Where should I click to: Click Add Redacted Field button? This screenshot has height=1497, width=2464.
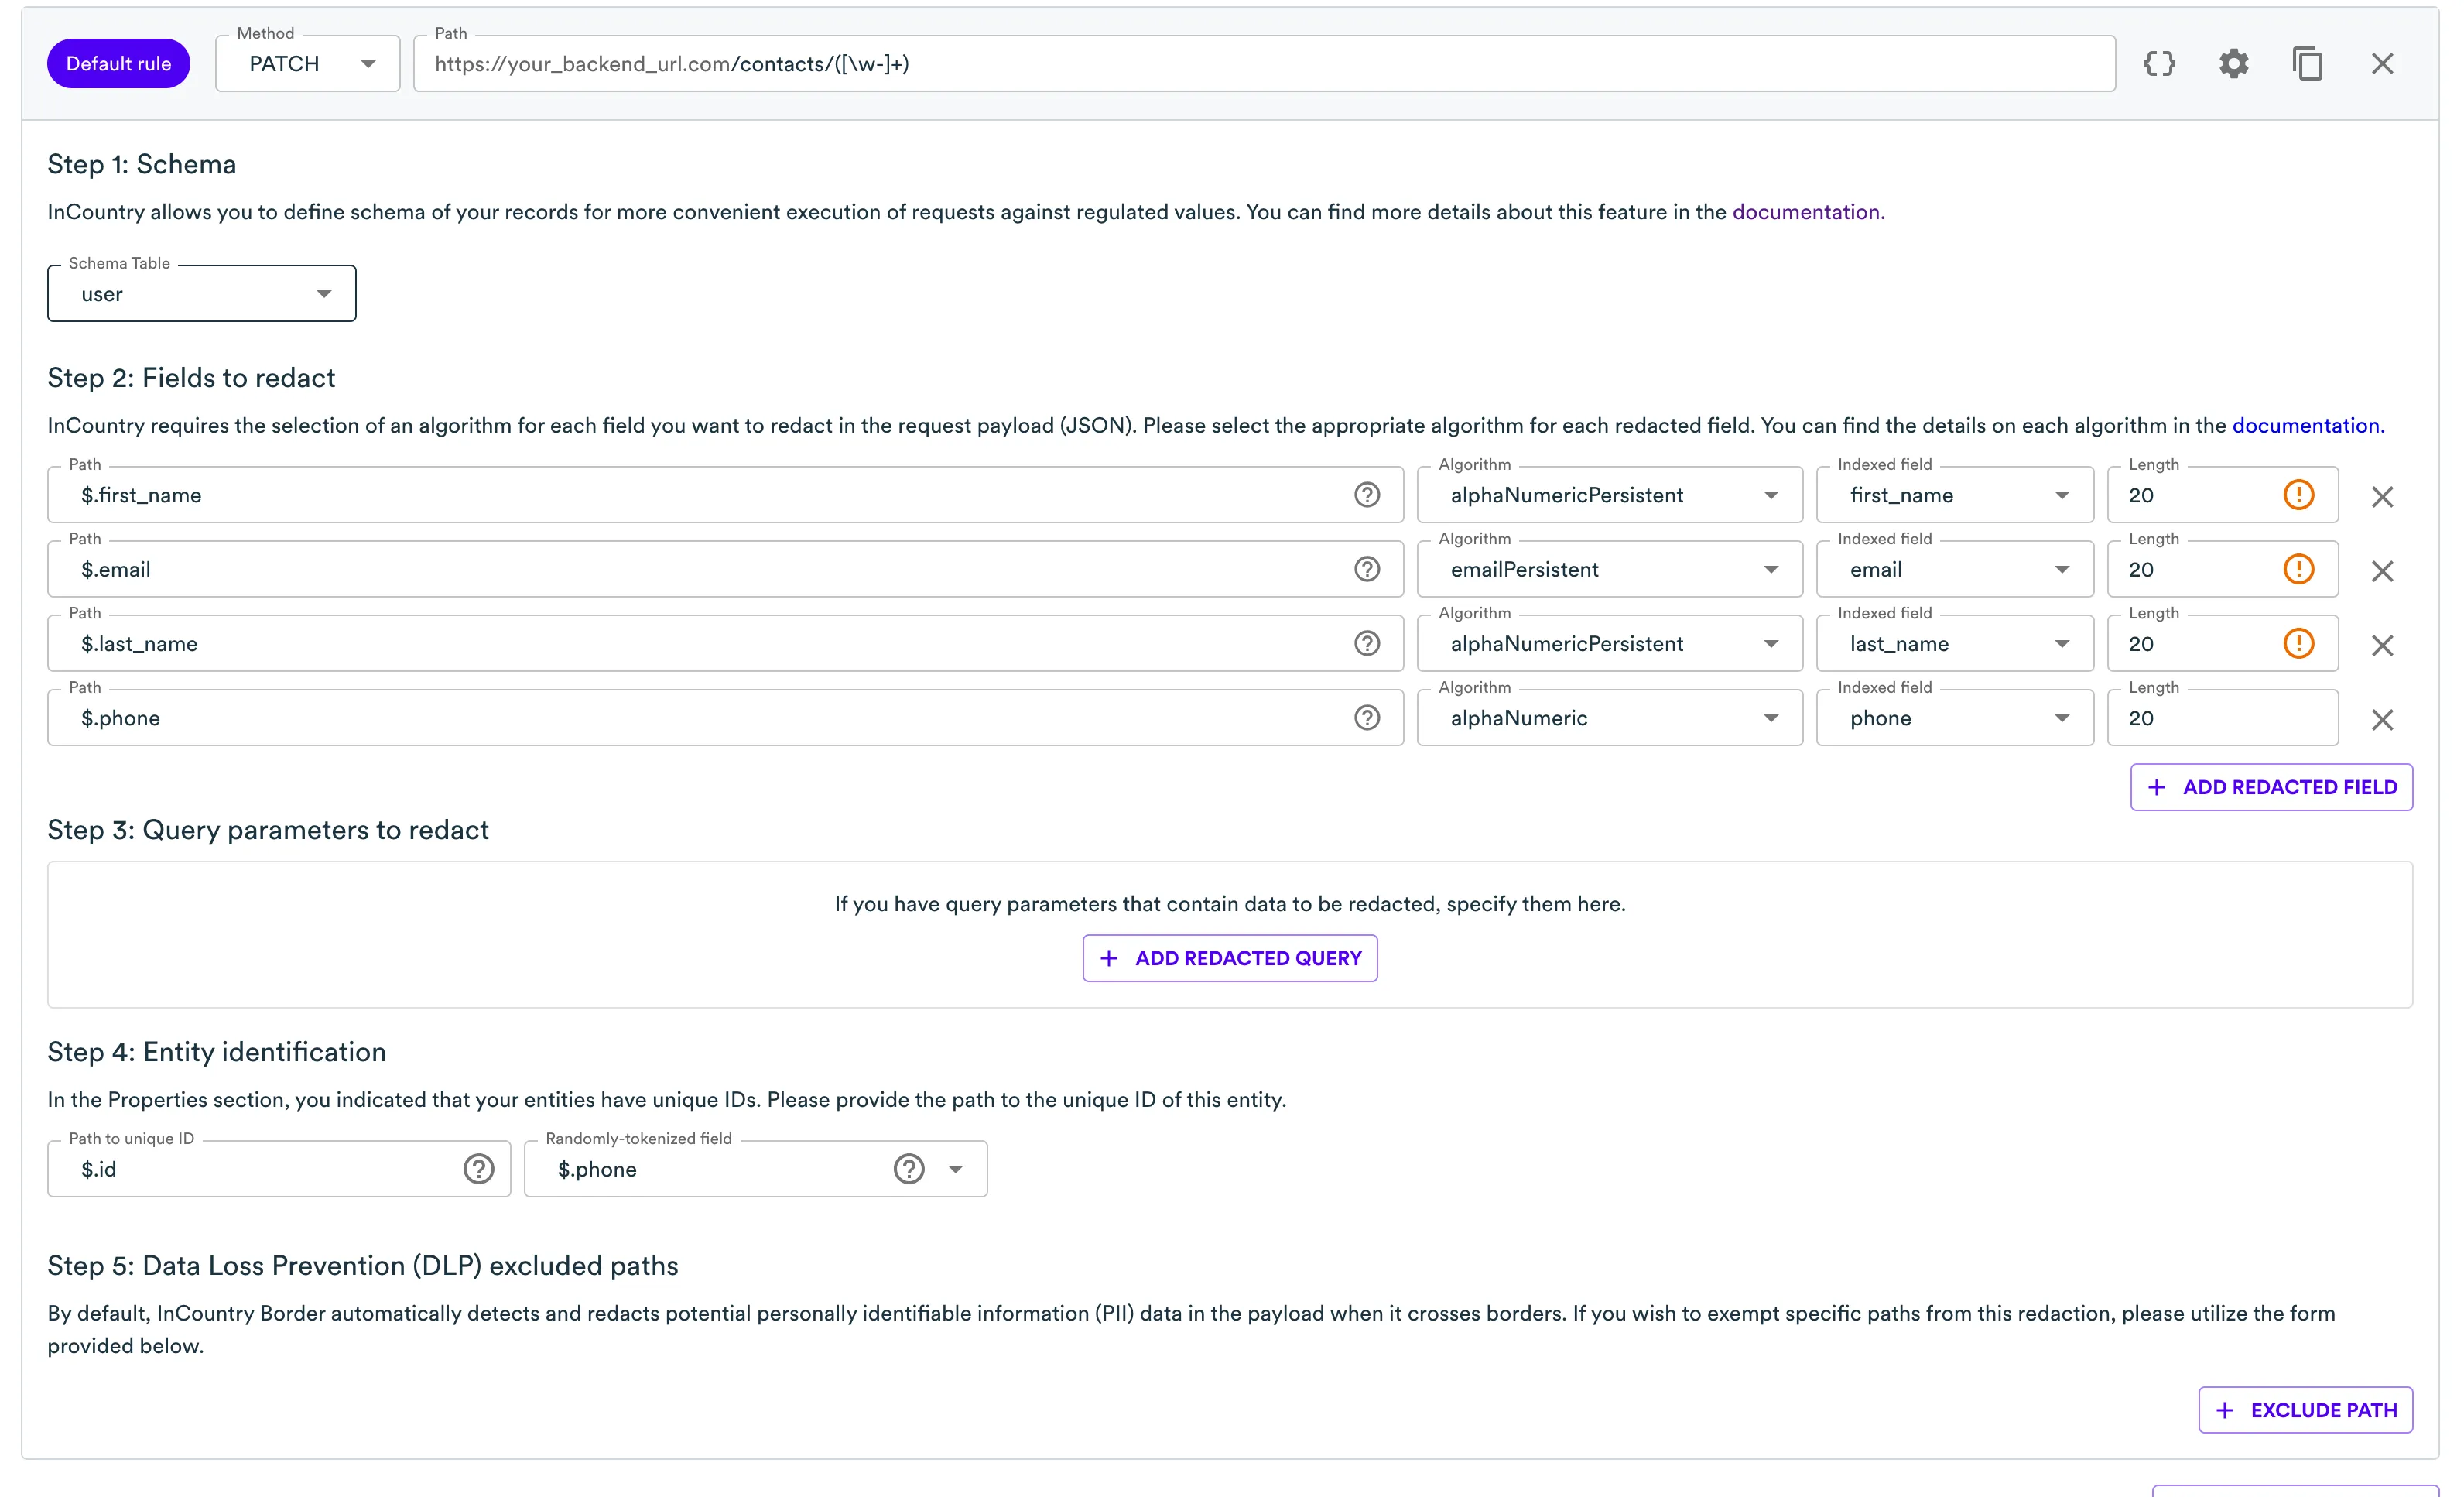coord(2271,787)
